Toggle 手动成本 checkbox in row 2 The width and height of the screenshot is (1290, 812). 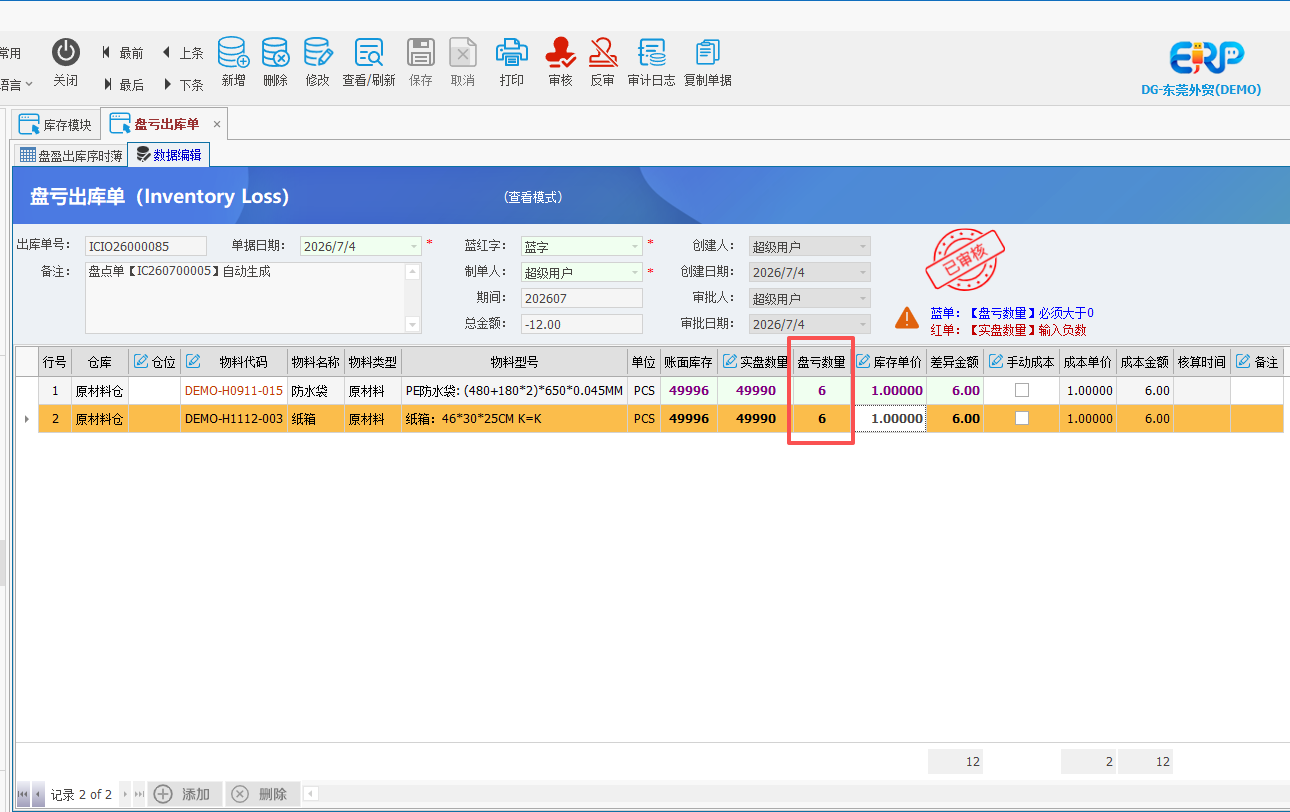coord(1022,419)
